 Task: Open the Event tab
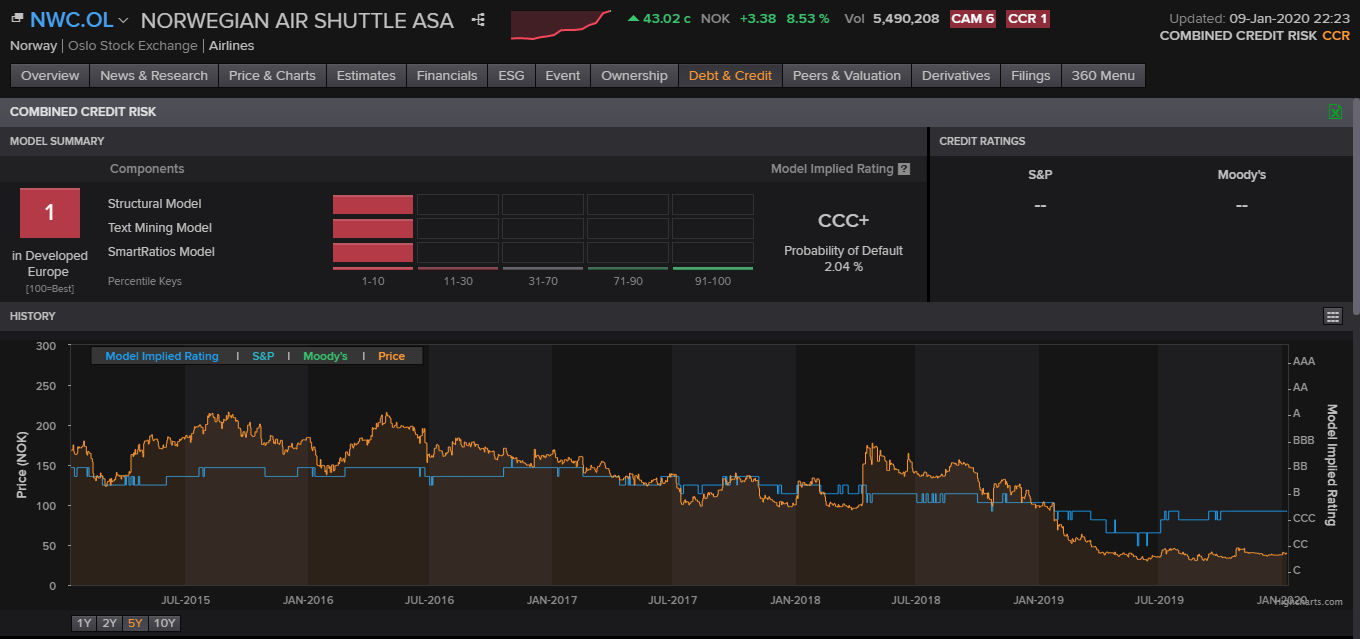[563, 76]
